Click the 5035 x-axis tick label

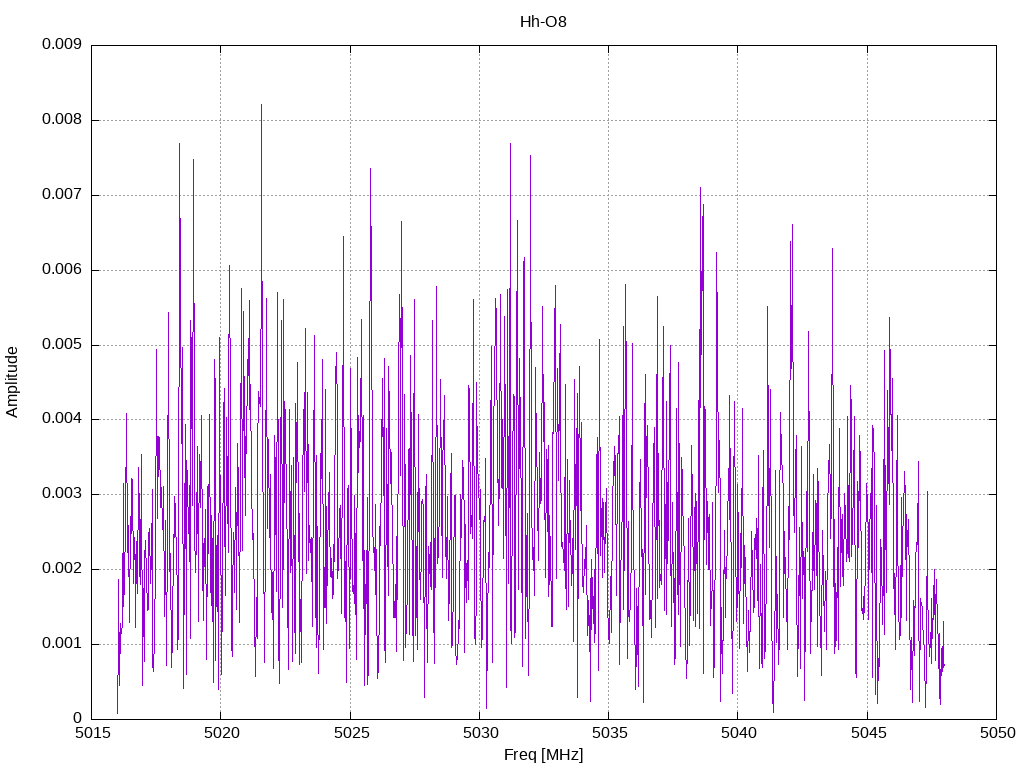pos(609,733)
